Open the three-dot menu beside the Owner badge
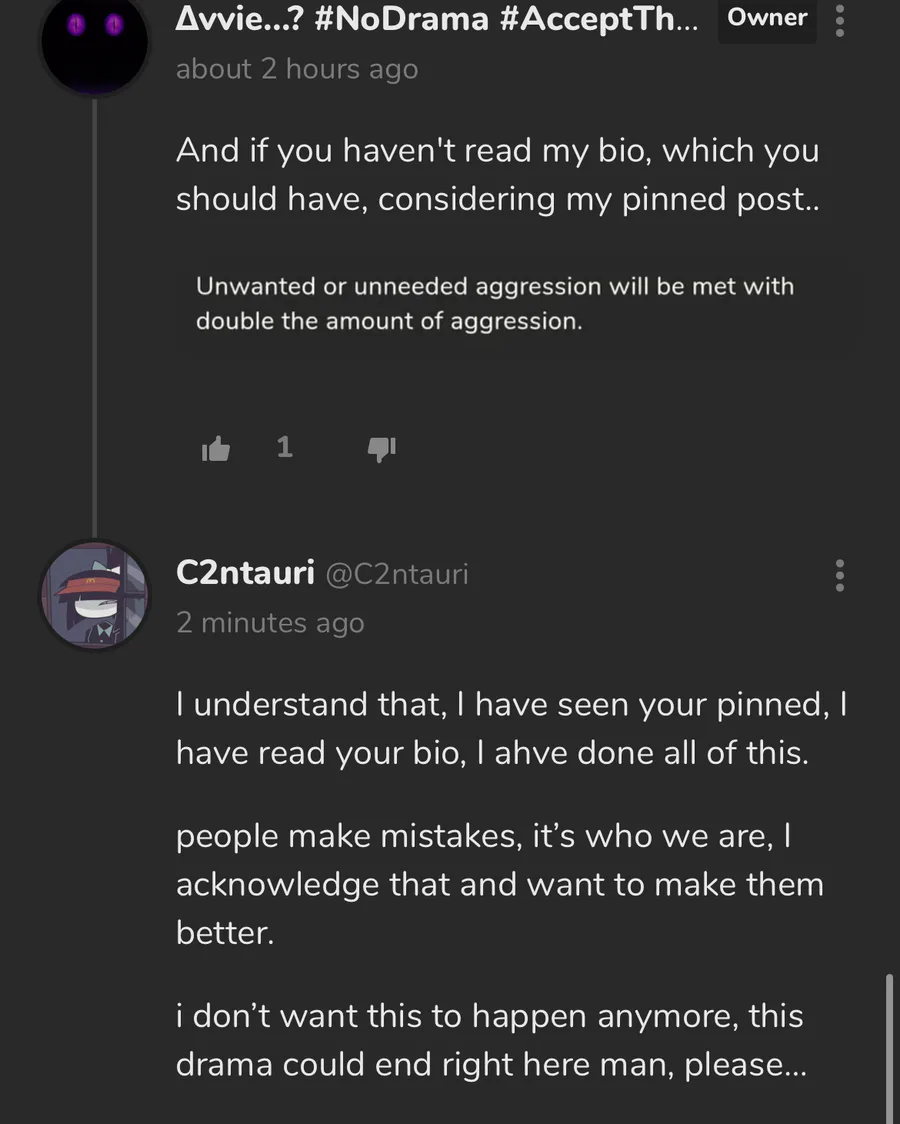Image resolution: width=900 pixels, height=1124 pixels. pyautogui.click(x=840, y=20)
